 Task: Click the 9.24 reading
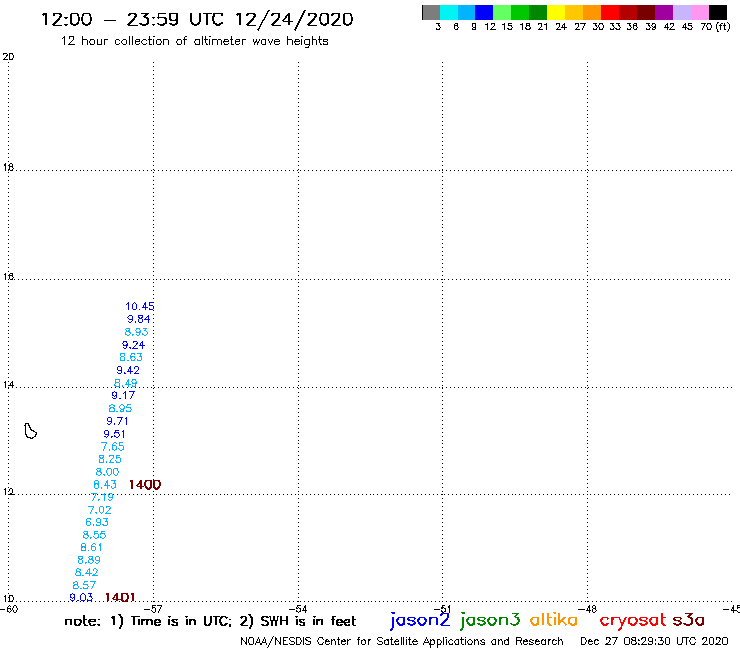[133, 345]
